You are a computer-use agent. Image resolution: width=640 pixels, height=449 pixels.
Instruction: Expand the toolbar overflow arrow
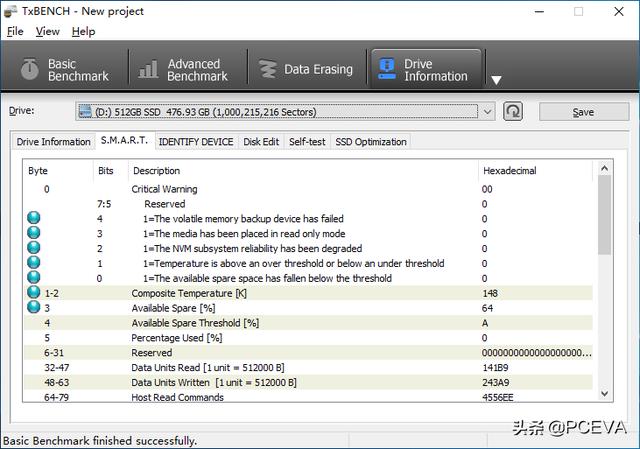tap(496, 80)
